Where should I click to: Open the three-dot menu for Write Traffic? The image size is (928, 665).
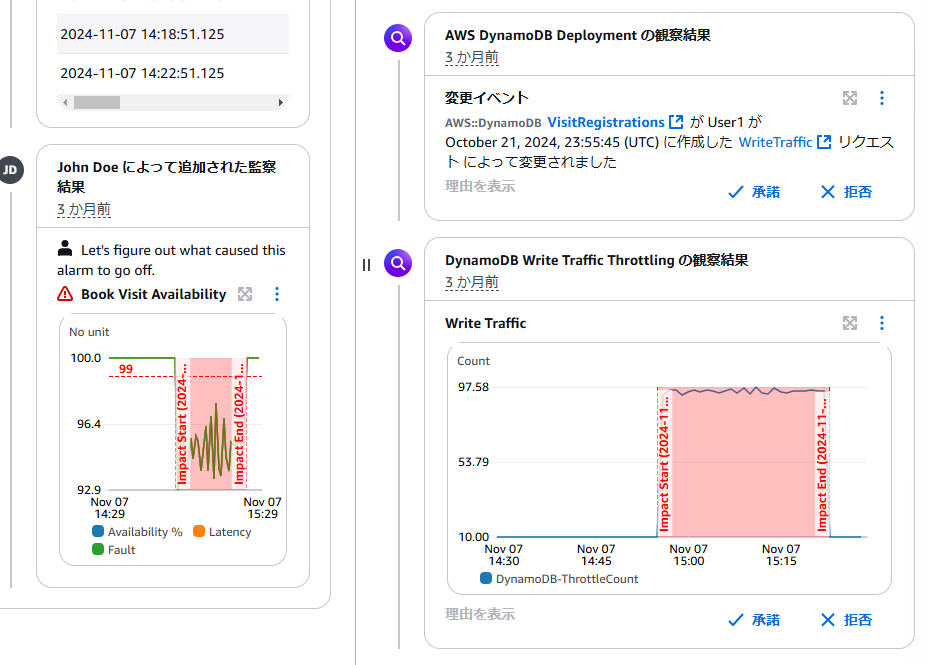click(882, 323)
